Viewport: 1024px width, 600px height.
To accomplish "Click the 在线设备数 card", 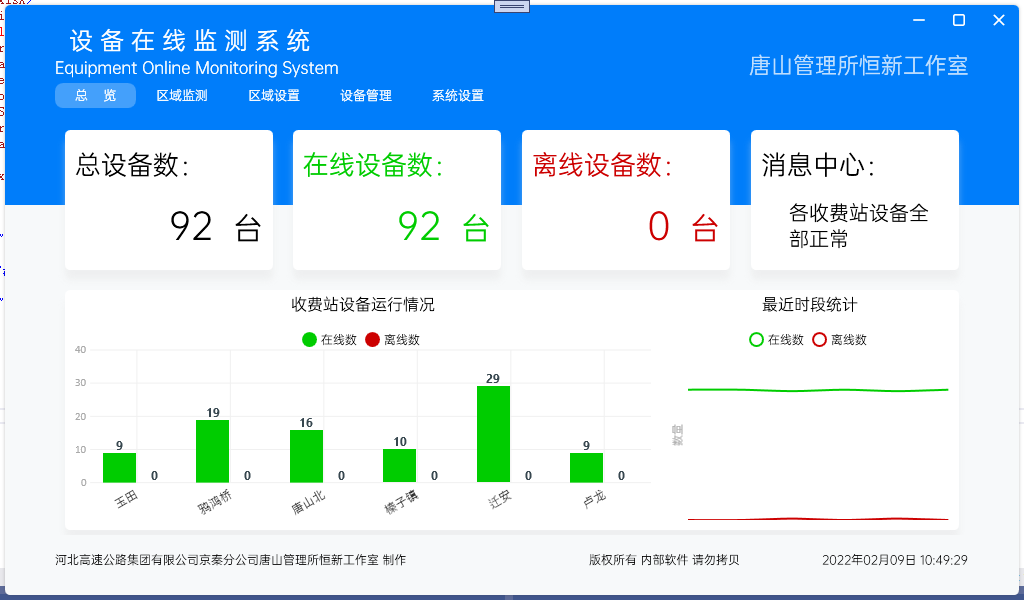I will (397, 200).
